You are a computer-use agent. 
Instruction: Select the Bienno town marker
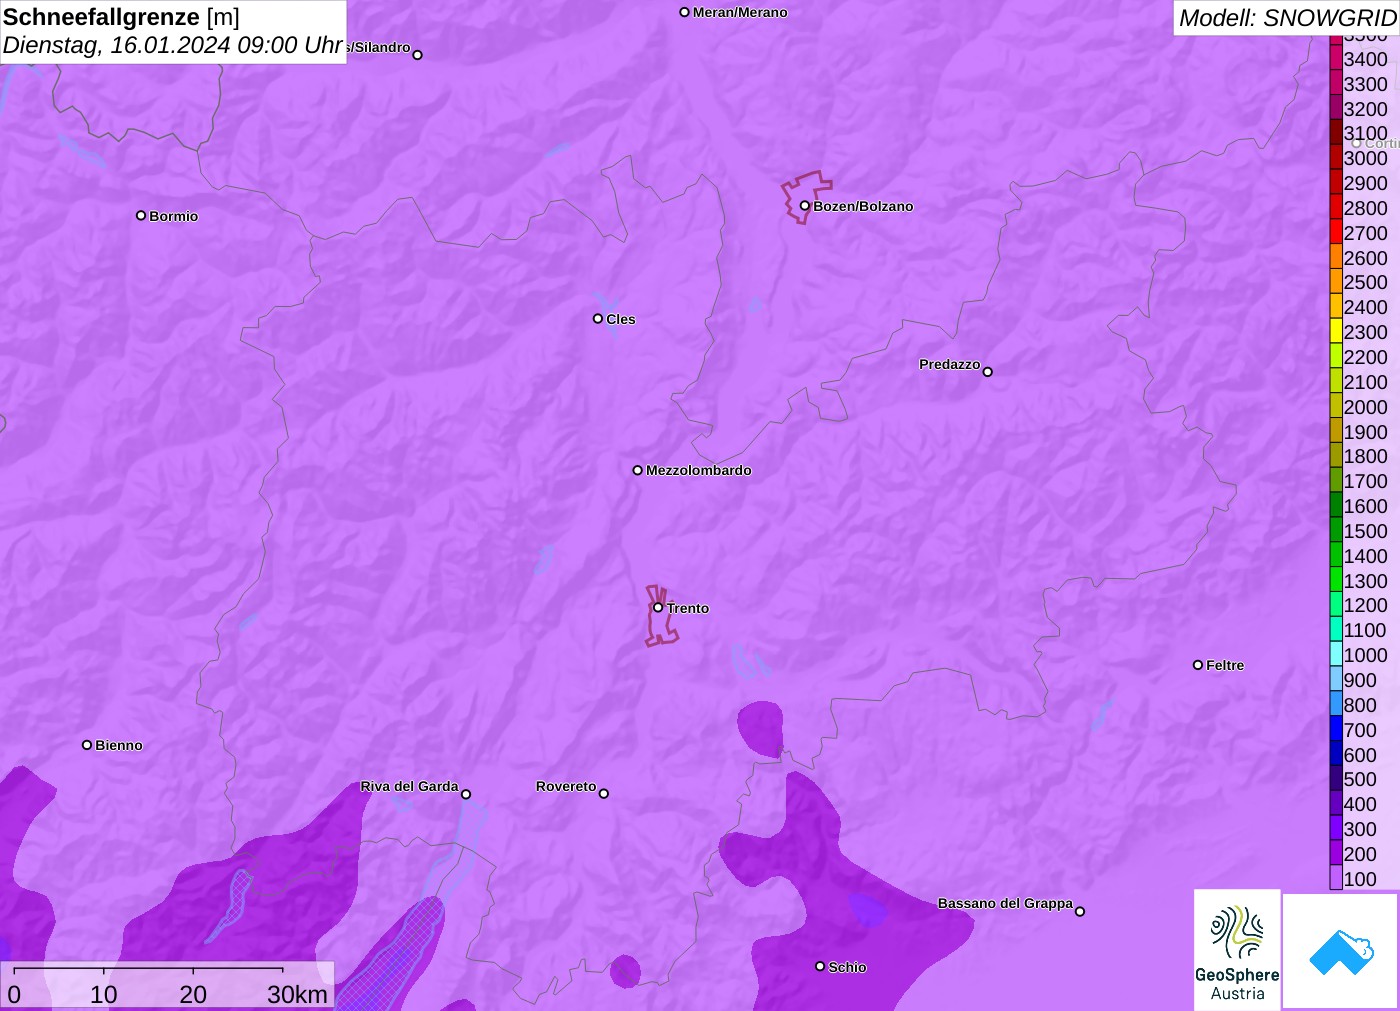87,745
